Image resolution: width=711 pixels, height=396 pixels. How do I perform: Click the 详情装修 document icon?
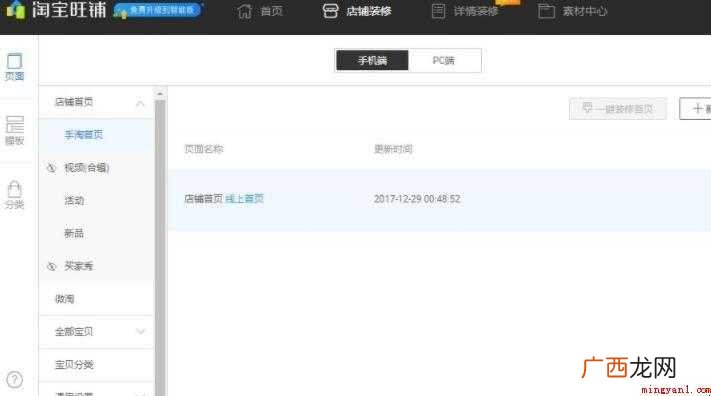(438, 11)
